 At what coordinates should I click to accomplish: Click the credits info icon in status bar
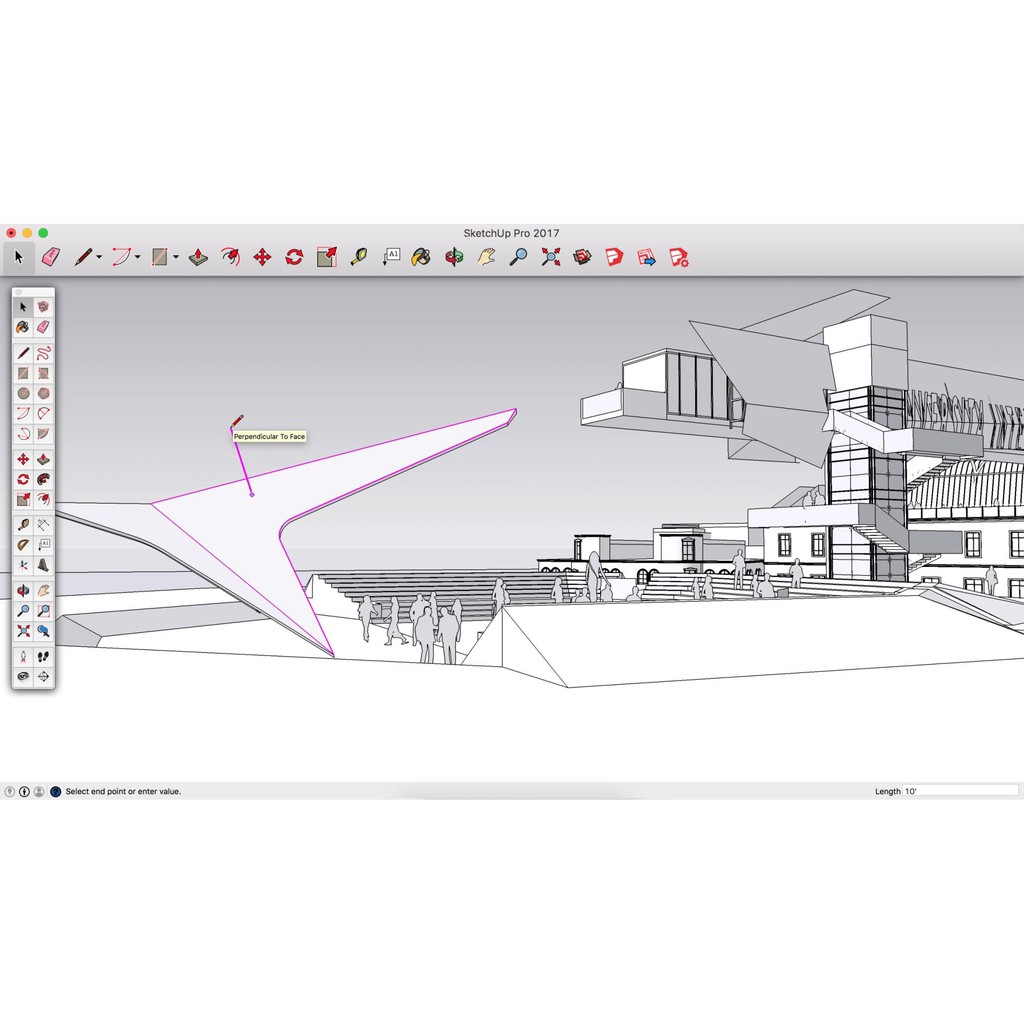click(24, 791)
